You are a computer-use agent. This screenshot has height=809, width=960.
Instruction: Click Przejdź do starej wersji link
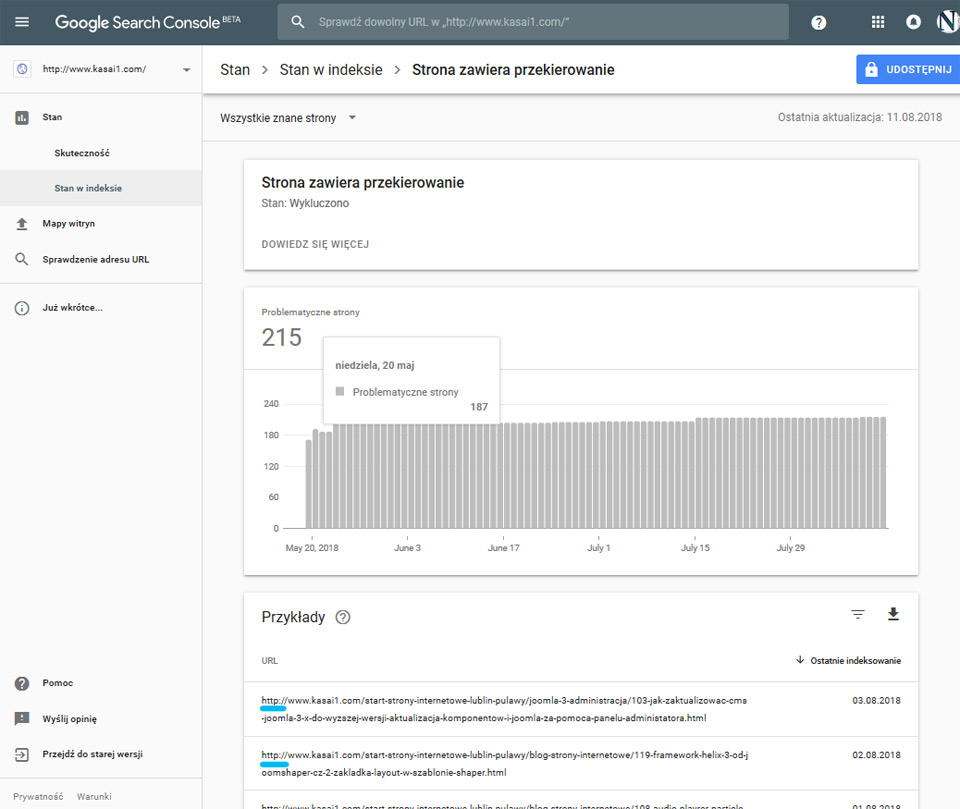[x=92, y=754]
